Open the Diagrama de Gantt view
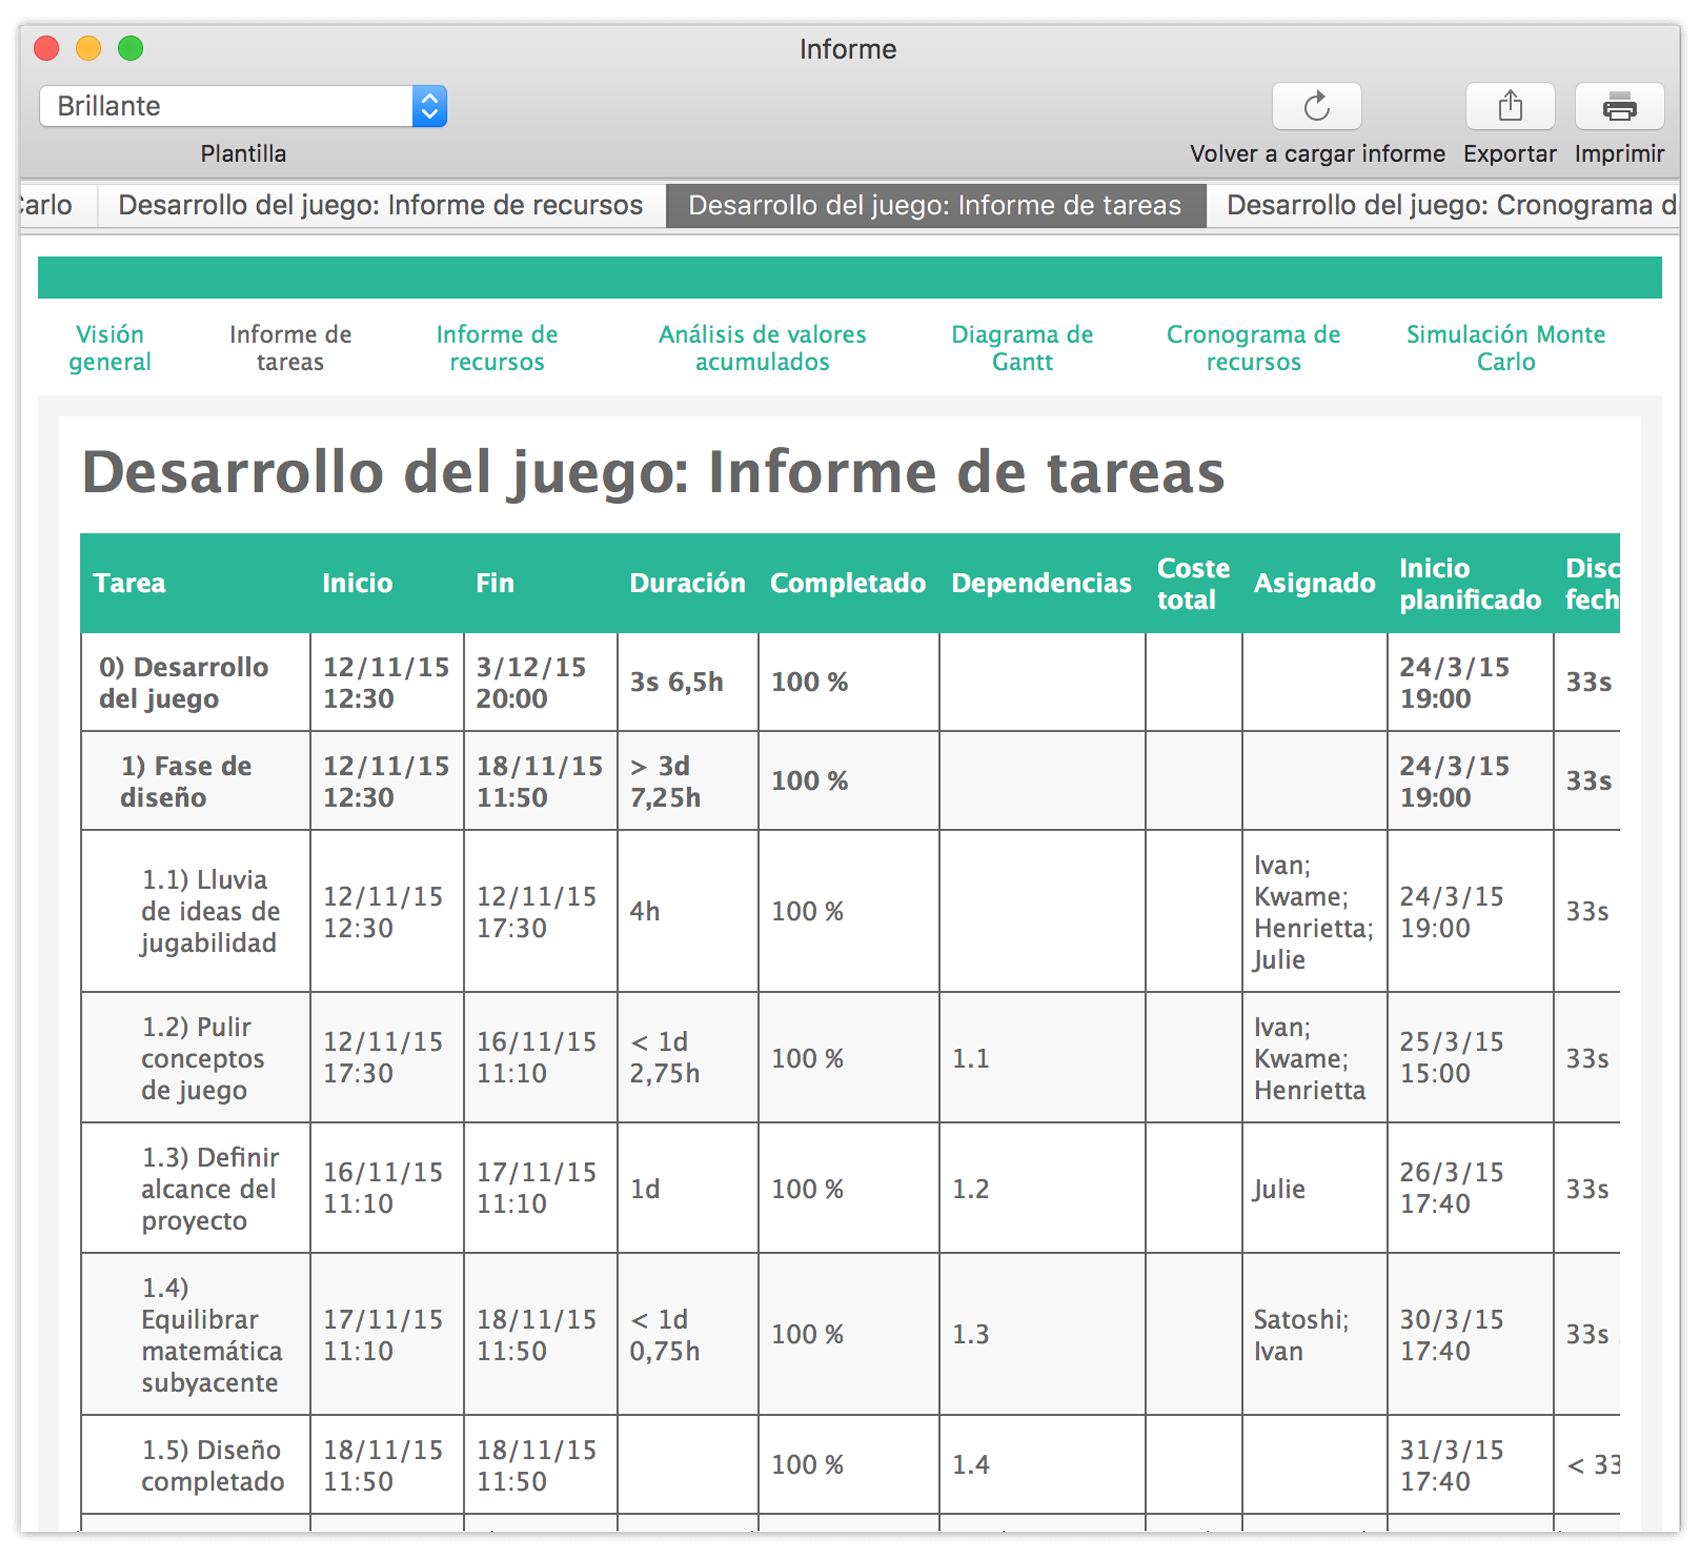This screenshot has width=1699, height=1554. [x=1022, y=348]
